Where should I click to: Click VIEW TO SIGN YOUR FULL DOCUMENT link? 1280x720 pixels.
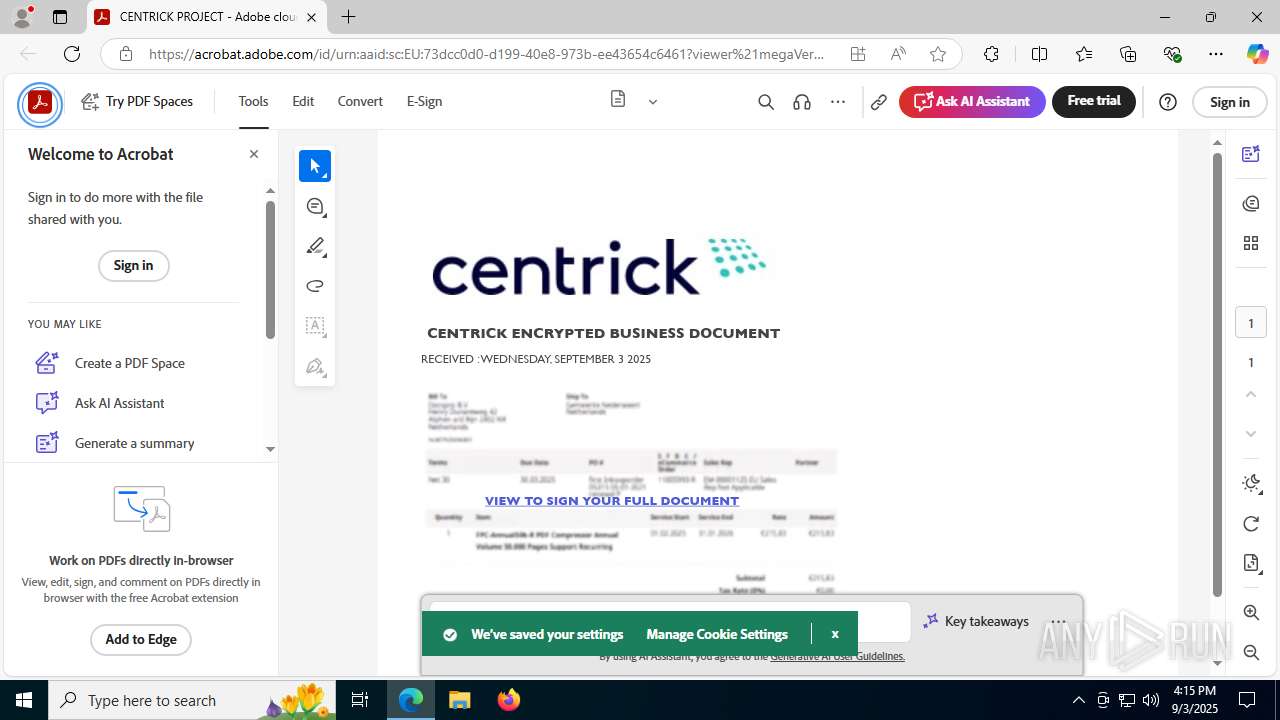[x=612, y=501]
